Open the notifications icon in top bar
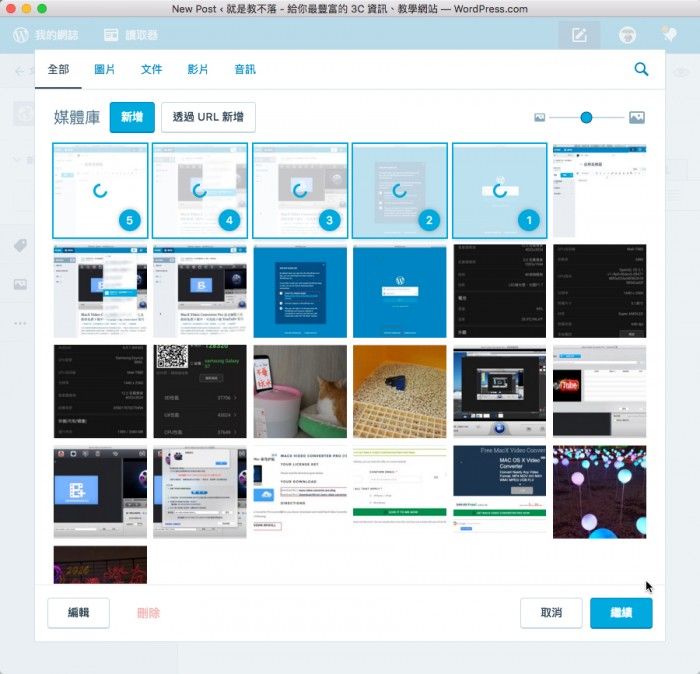Image resolution: width=700 pixels, height=674 pixels. click(669, 34)
